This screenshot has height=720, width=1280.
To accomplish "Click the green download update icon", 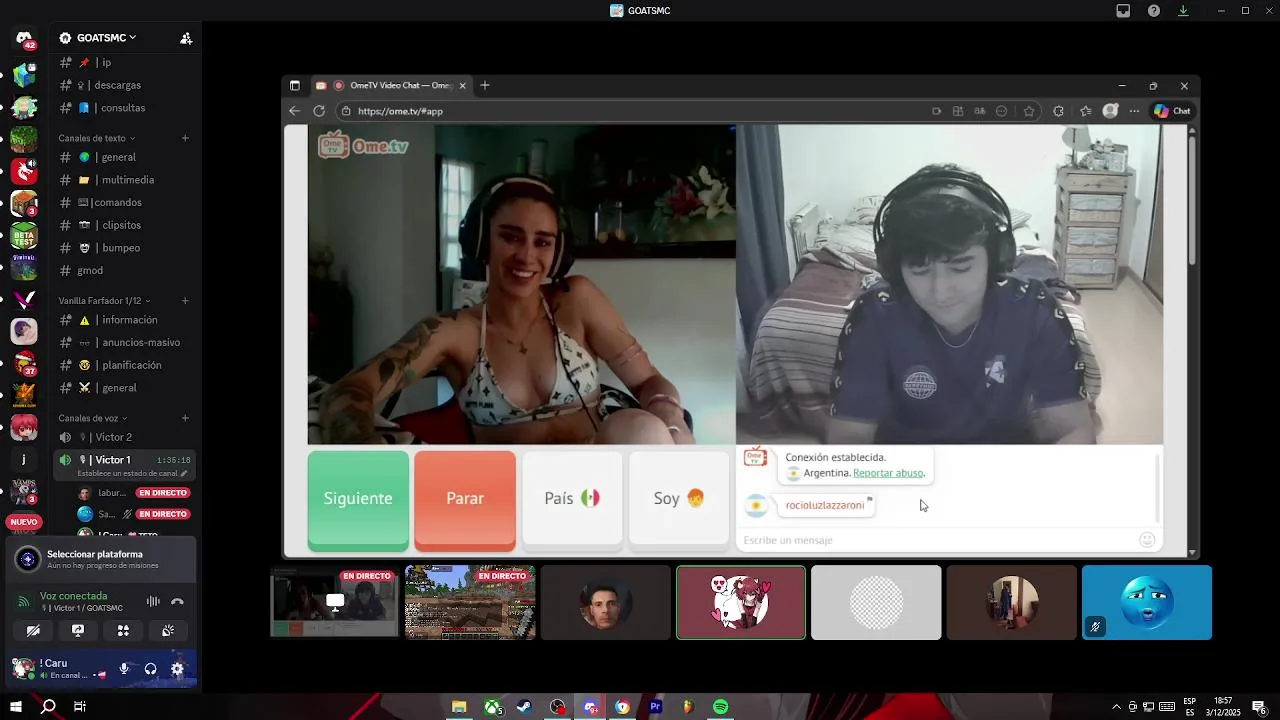I will coord(1184,11).
